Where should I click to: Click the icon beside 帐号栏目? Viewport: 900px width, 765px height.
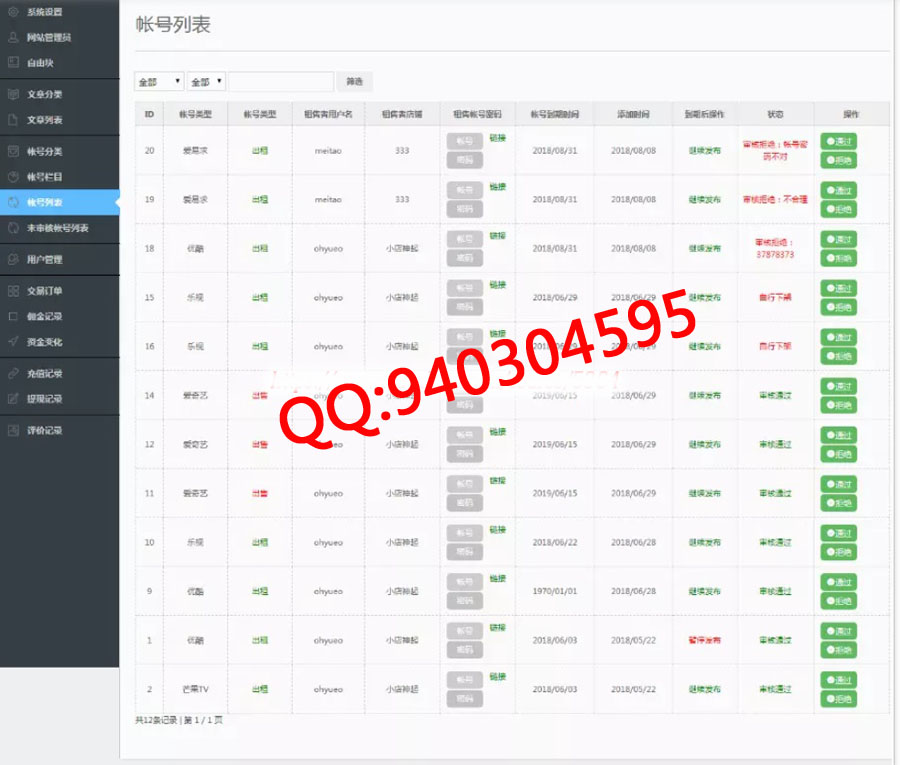click(13, 177)
